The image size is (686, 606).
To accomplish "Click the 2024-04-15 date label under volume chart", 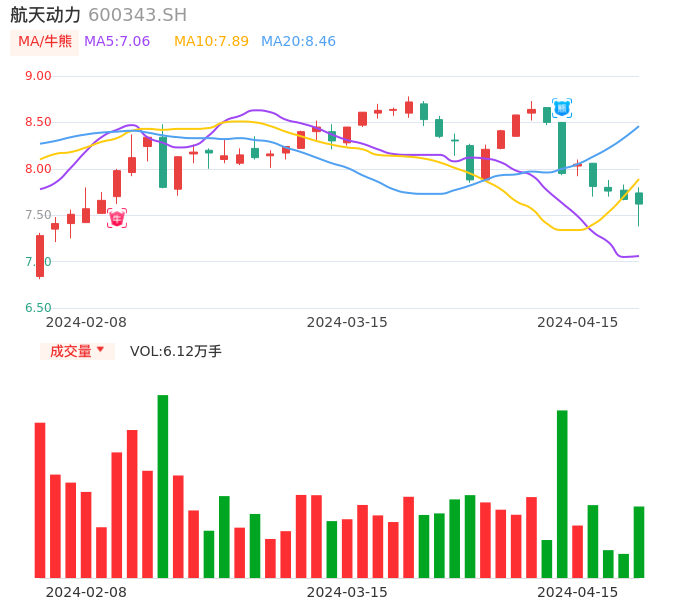I will coord(578,592).
